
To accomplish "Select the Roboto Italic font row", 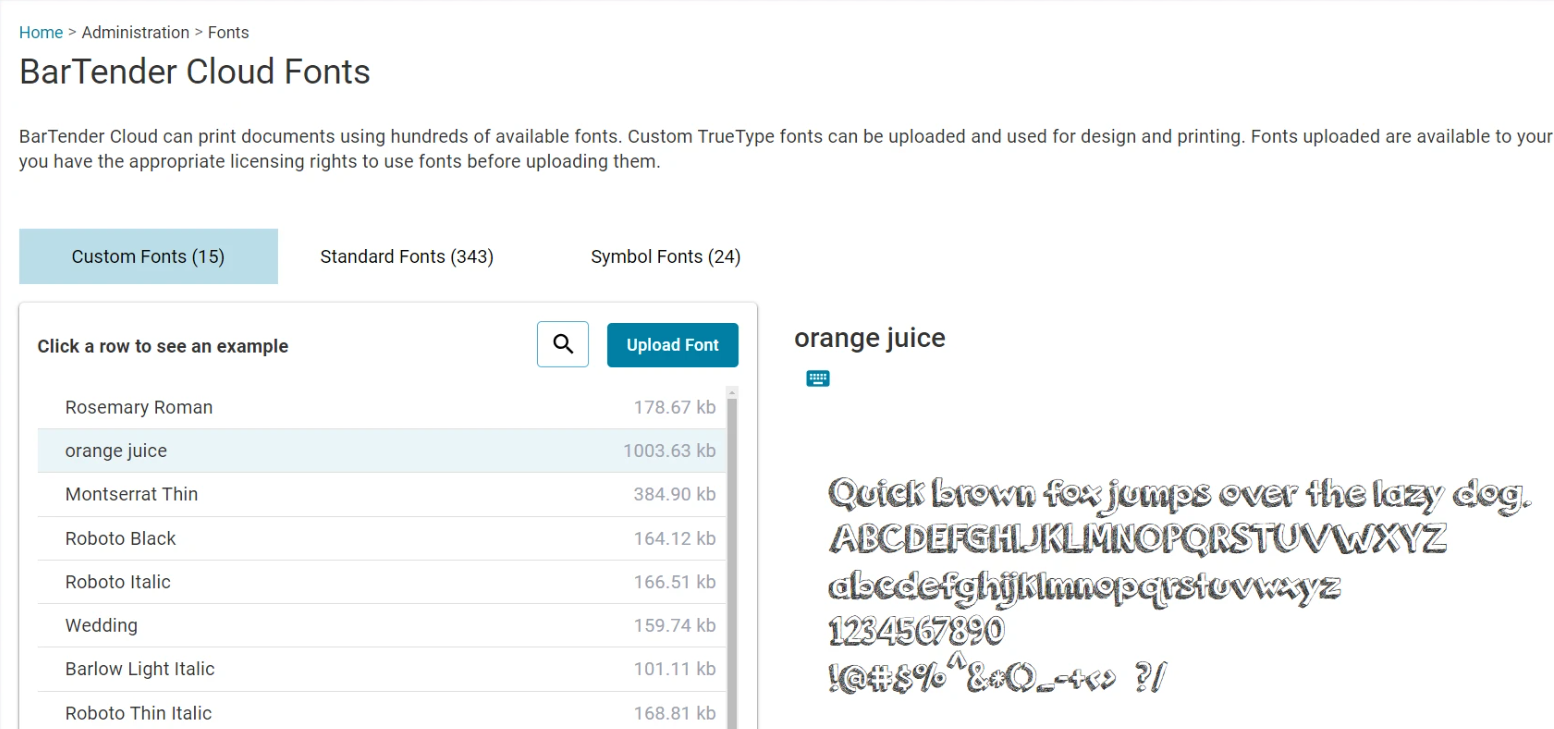I will coord(382,582).
